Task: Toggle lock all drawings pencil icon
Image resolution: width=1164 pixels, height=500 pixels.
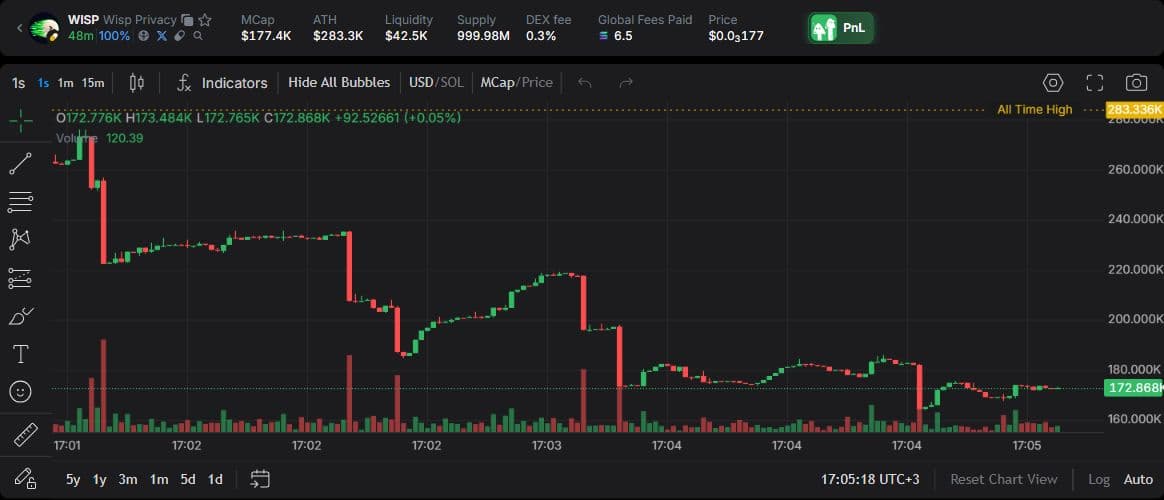Action: pos(24,478)
